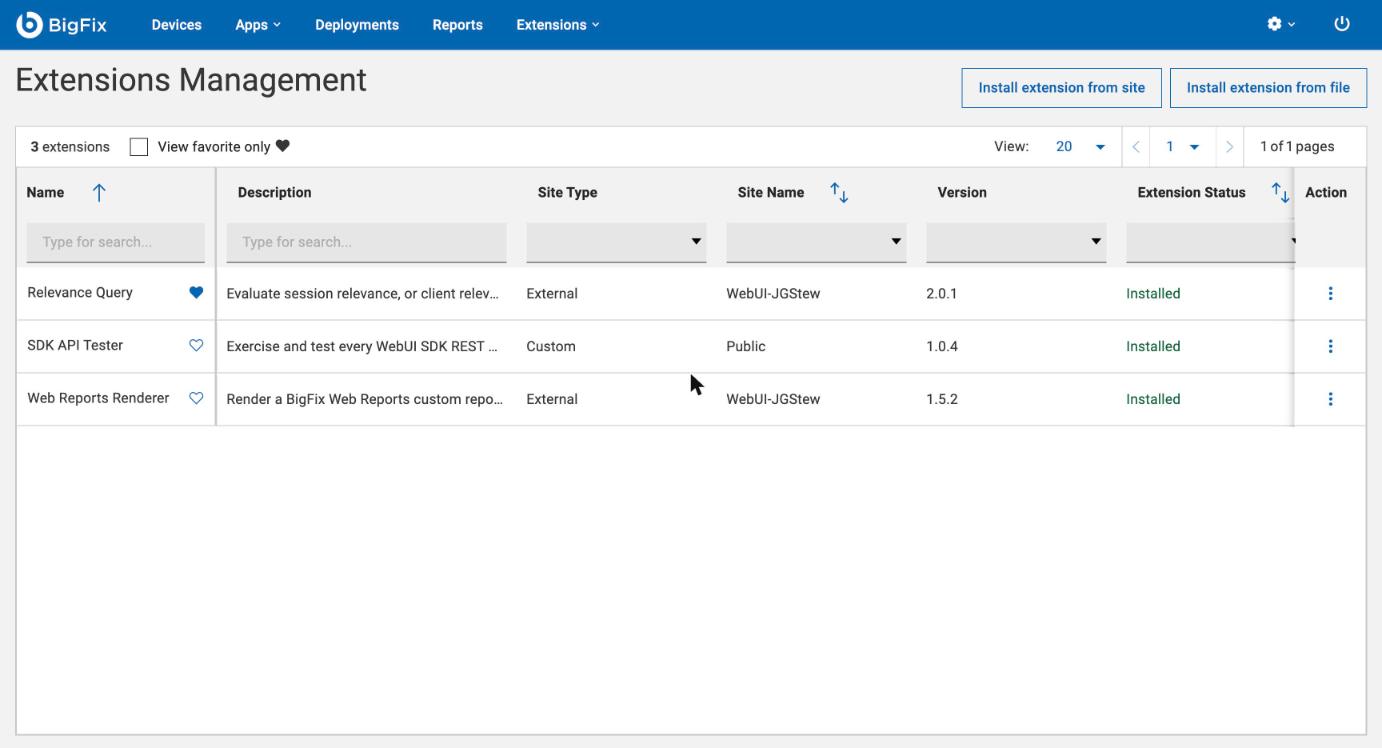Open the Extension Status filter dropdown

coord(1210,242)
